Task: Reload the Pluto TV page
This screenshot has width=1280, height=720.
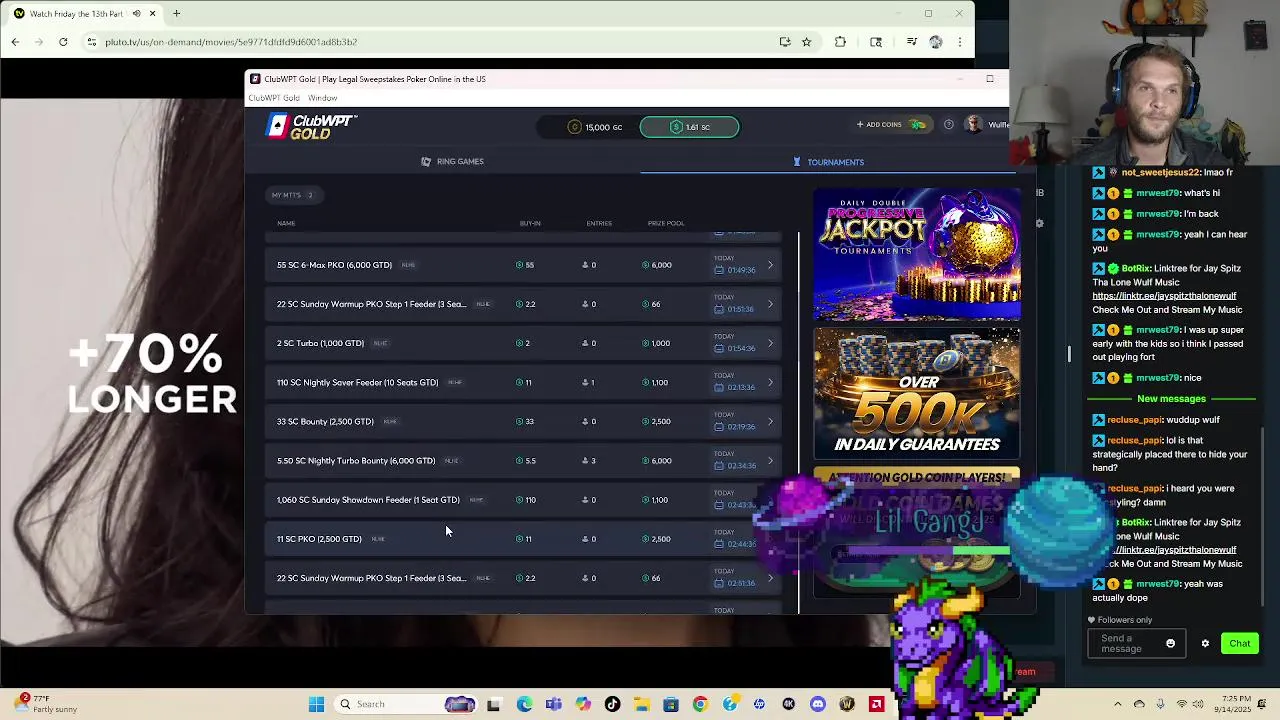Action: pyautogui.click(x=63, y=42)
